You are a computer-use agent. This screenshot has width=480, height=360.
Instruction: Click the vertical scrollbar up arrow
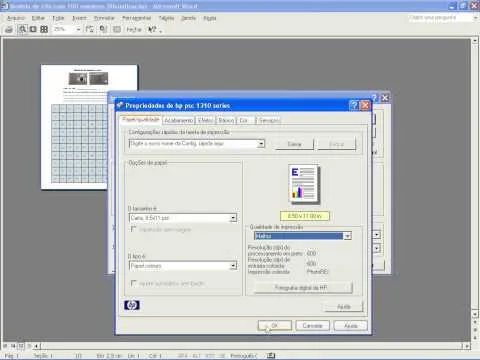(475, 41)
